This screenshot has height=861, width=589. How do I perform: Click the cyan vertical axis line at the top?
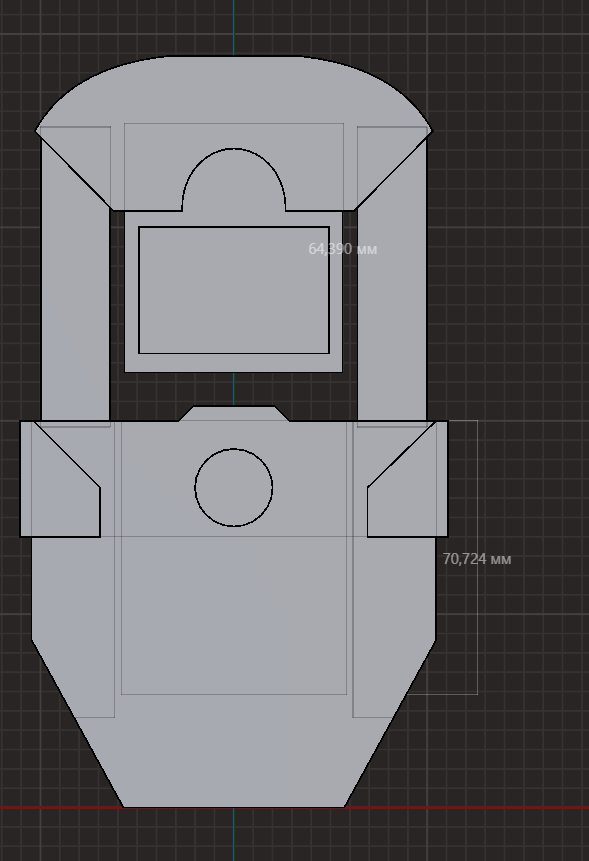(x=234, y=27)
